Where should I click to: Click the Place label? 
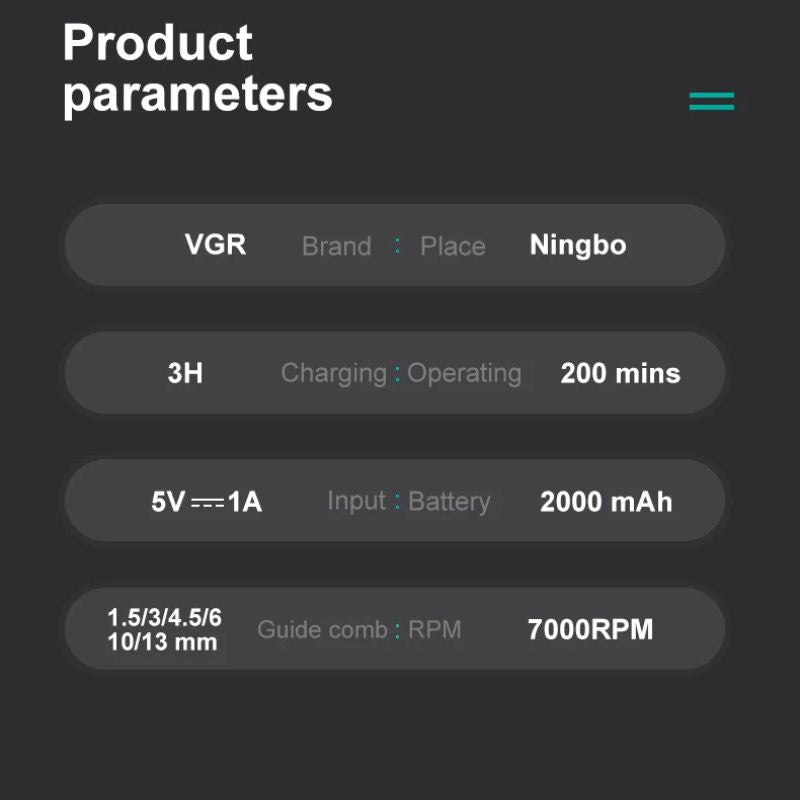452,246
